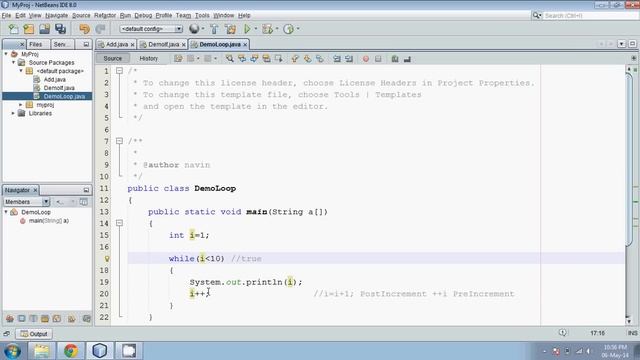This screenshot has width=640, height=360.
Task: Undo the last edit
Action: click(84, 29)
